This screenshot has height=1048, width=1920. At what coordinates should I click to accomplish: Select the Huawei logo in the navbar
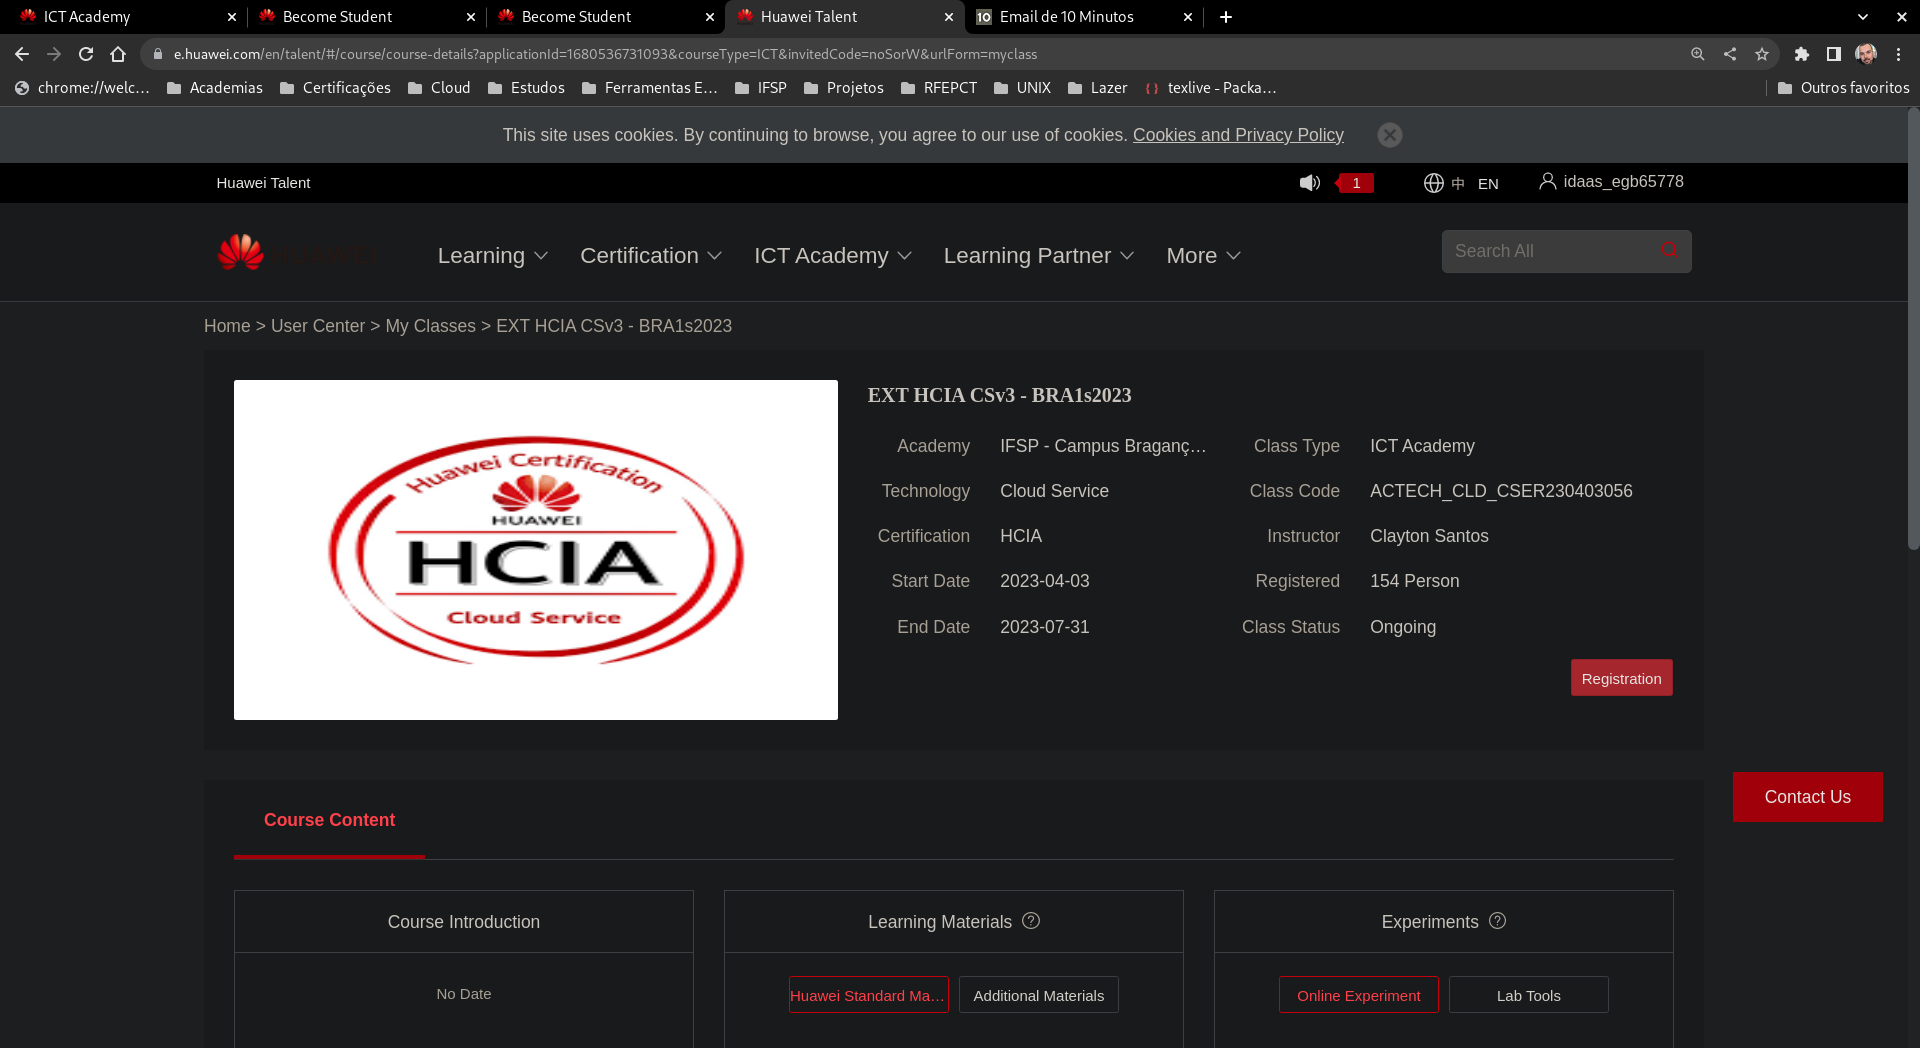(240, 253)
